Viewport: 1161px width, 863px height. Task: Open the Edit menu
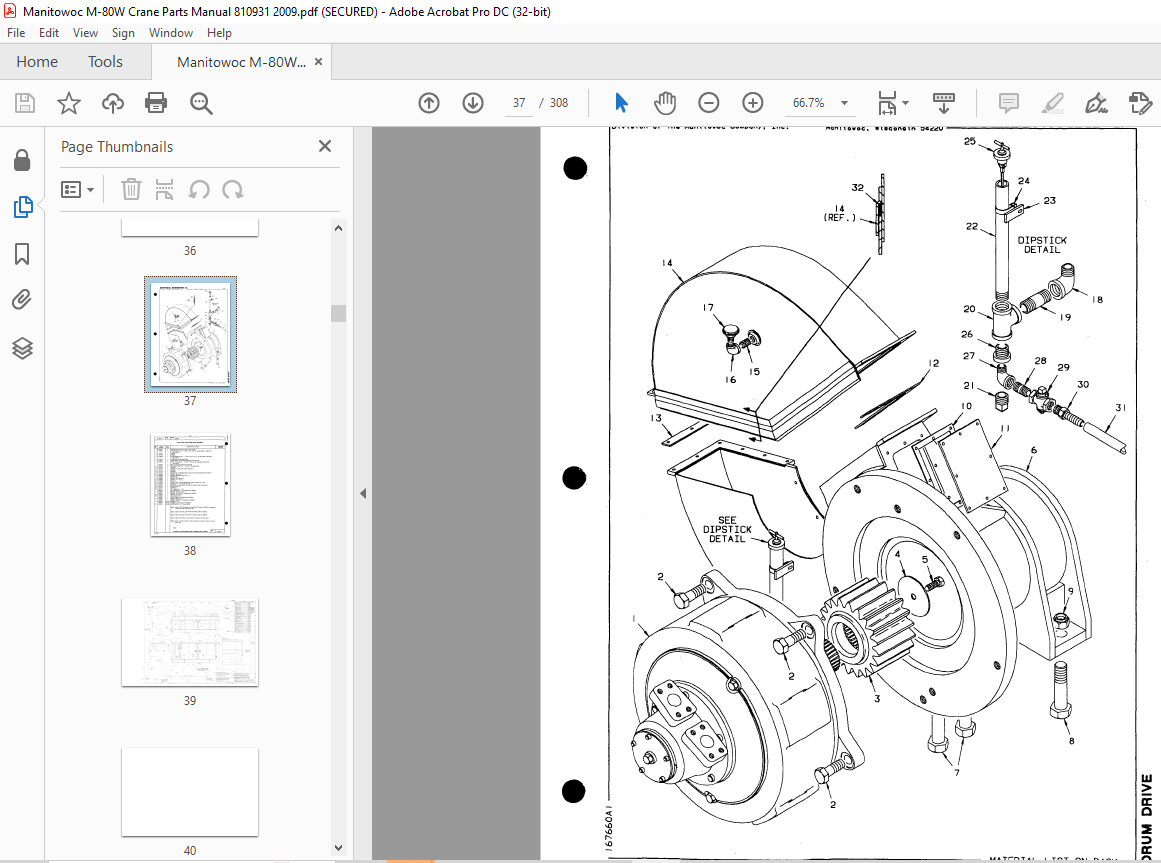[x=49, y=33]
